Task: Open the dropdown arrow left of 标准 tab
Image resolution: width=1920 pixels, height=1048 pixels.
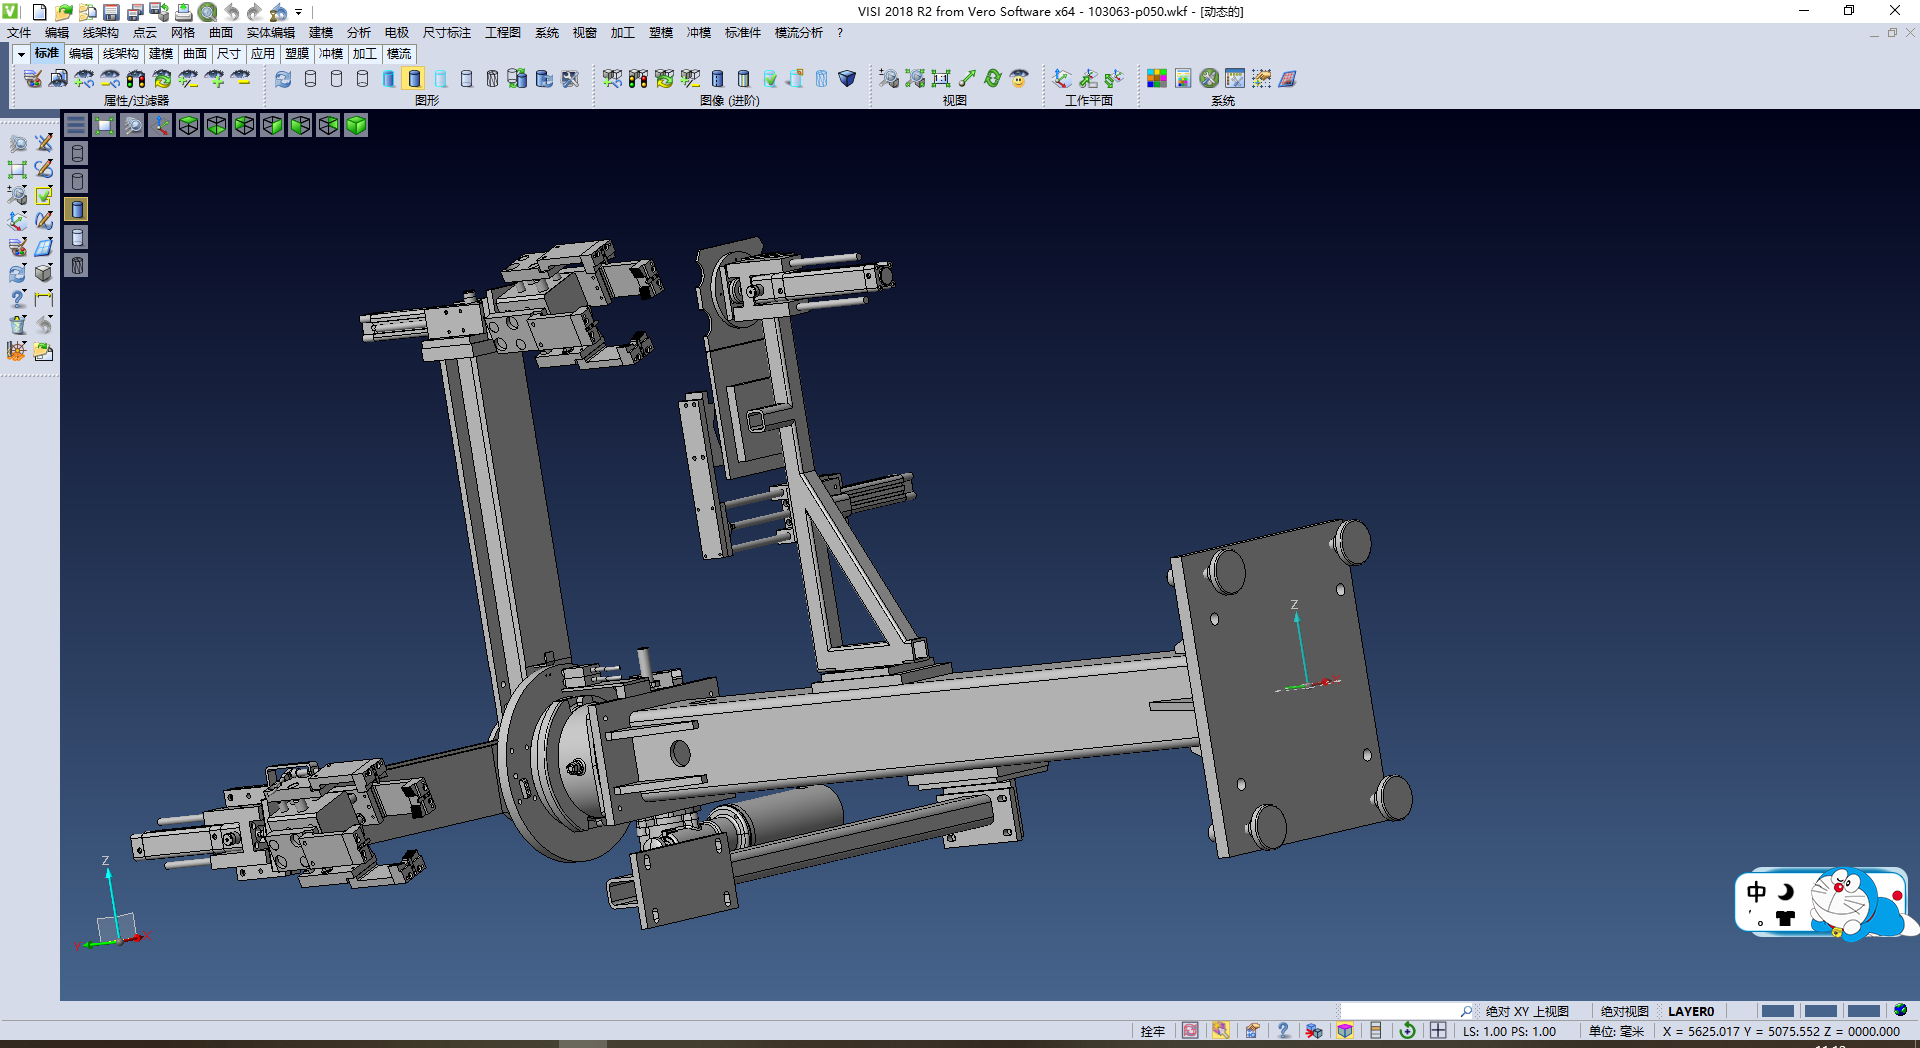Action: coord(21,54)
